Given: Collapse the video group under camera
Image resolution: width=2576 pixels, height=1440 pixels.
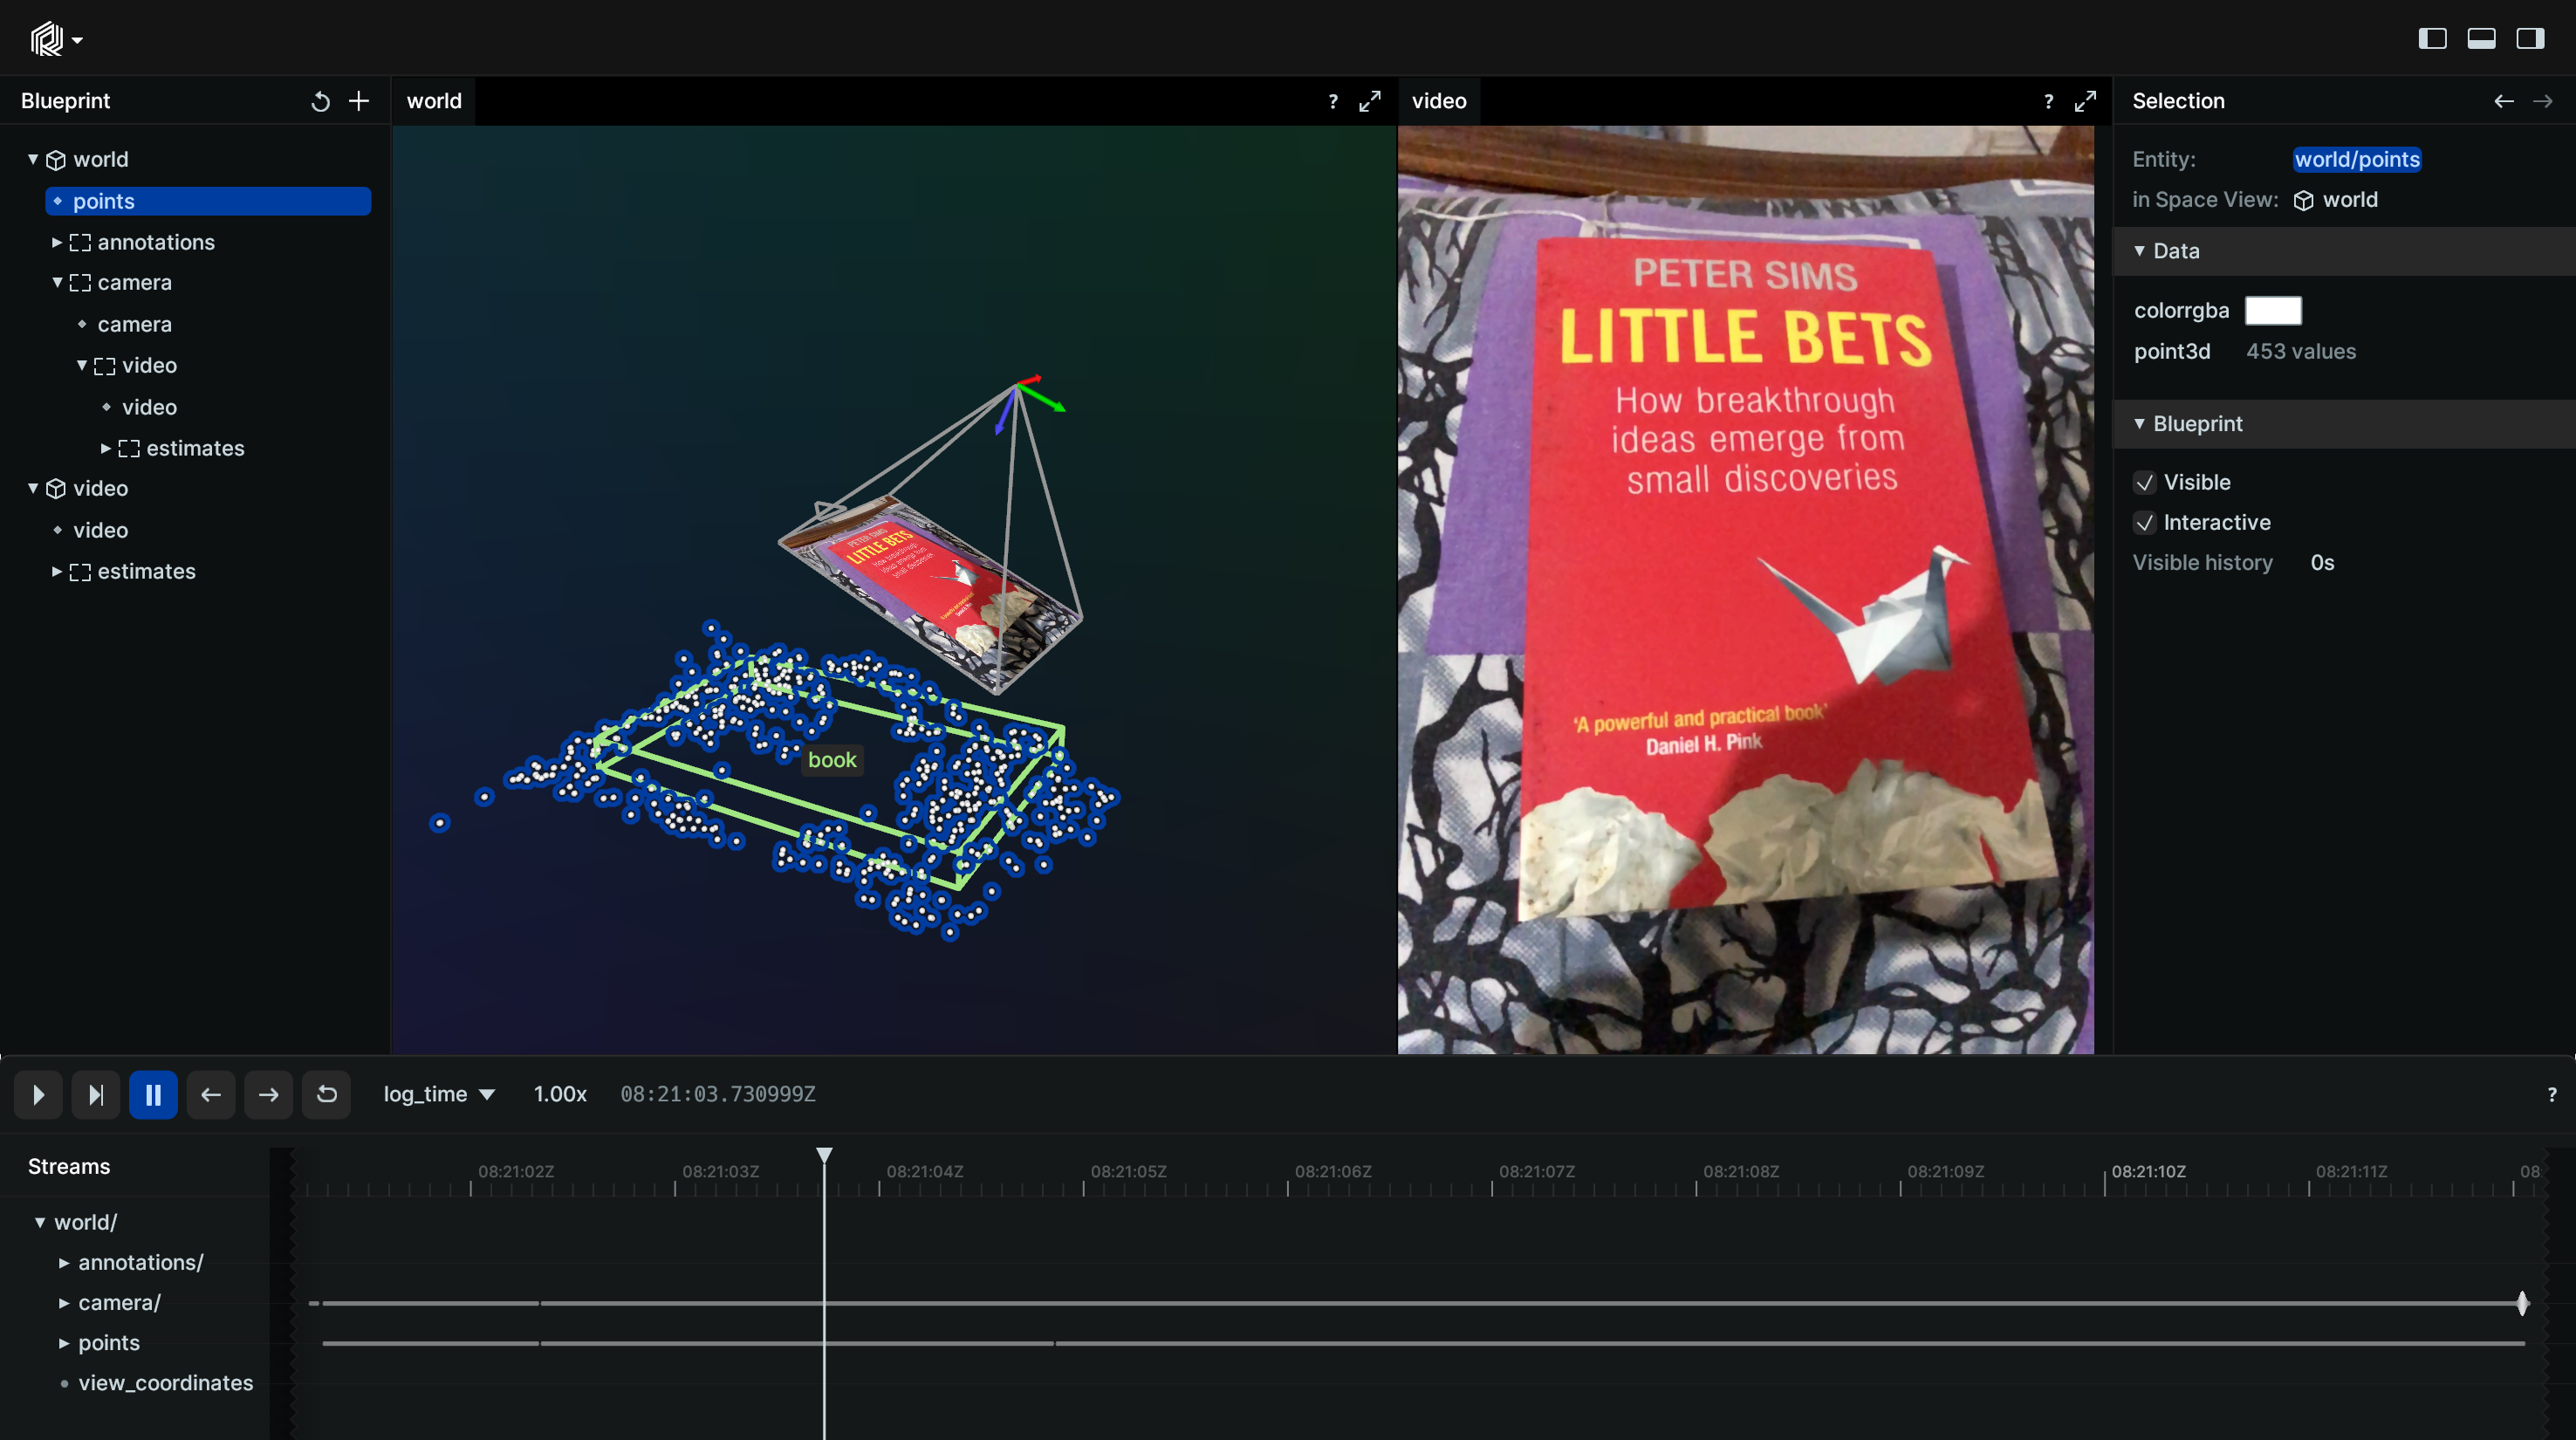Looking at the screenshot, I should click(82, 365).
